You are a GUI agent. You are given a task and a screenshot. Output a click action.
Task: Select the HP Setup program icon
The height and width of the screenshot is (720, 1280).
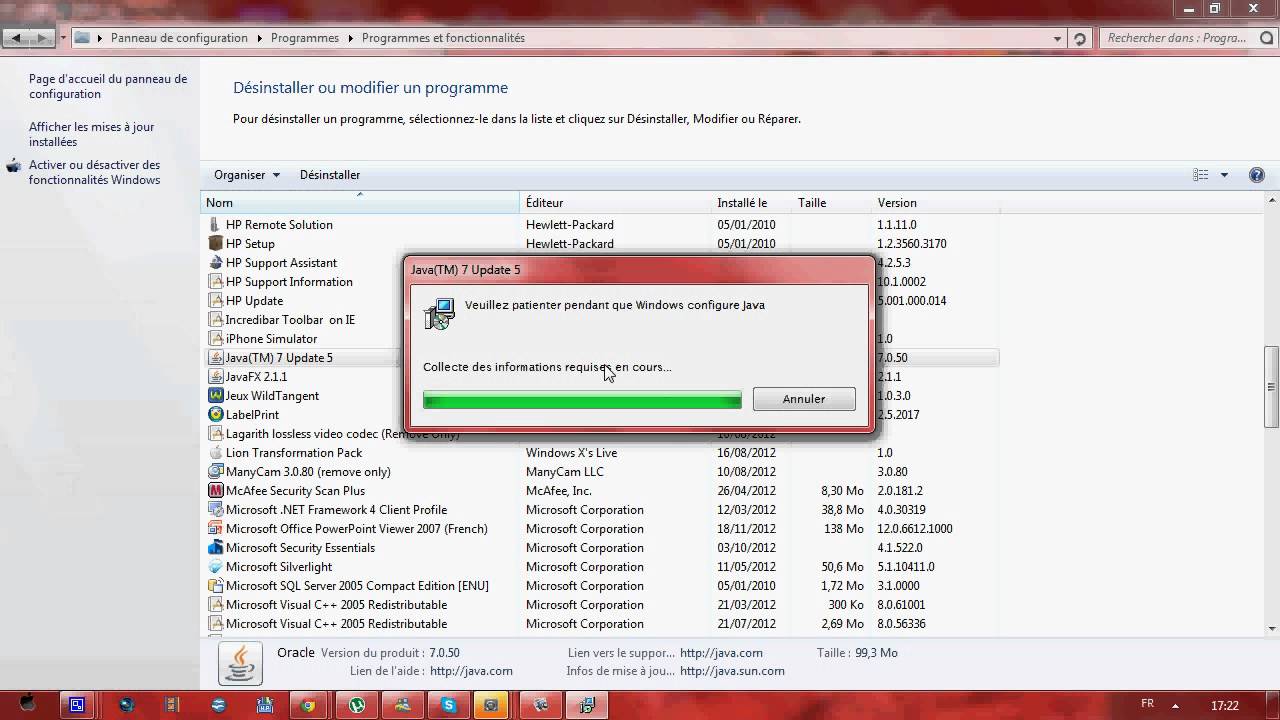pyautogui.click(x=215, y=244)
